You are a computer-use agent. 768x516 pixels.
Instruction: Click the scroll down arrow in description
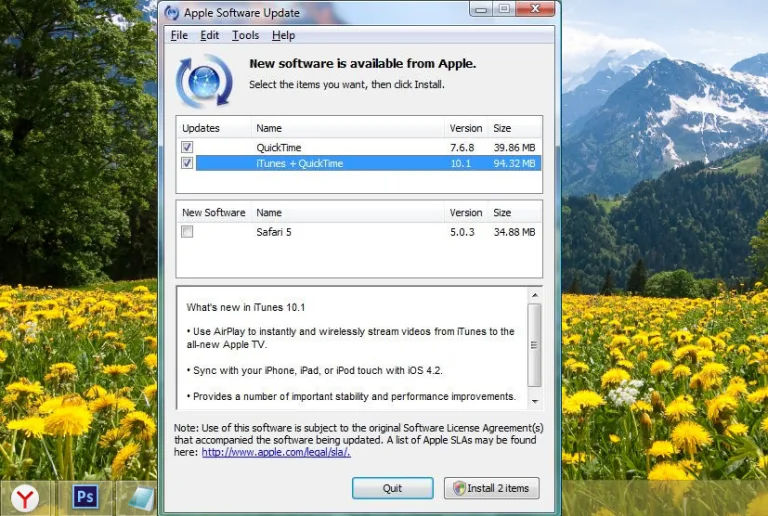coord(535,401)
